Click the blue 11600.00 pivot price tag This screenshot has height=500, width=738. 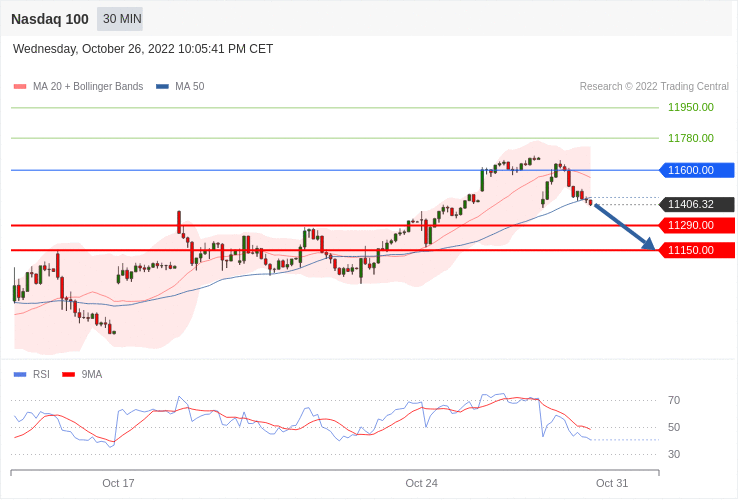(x=697, y=170)
